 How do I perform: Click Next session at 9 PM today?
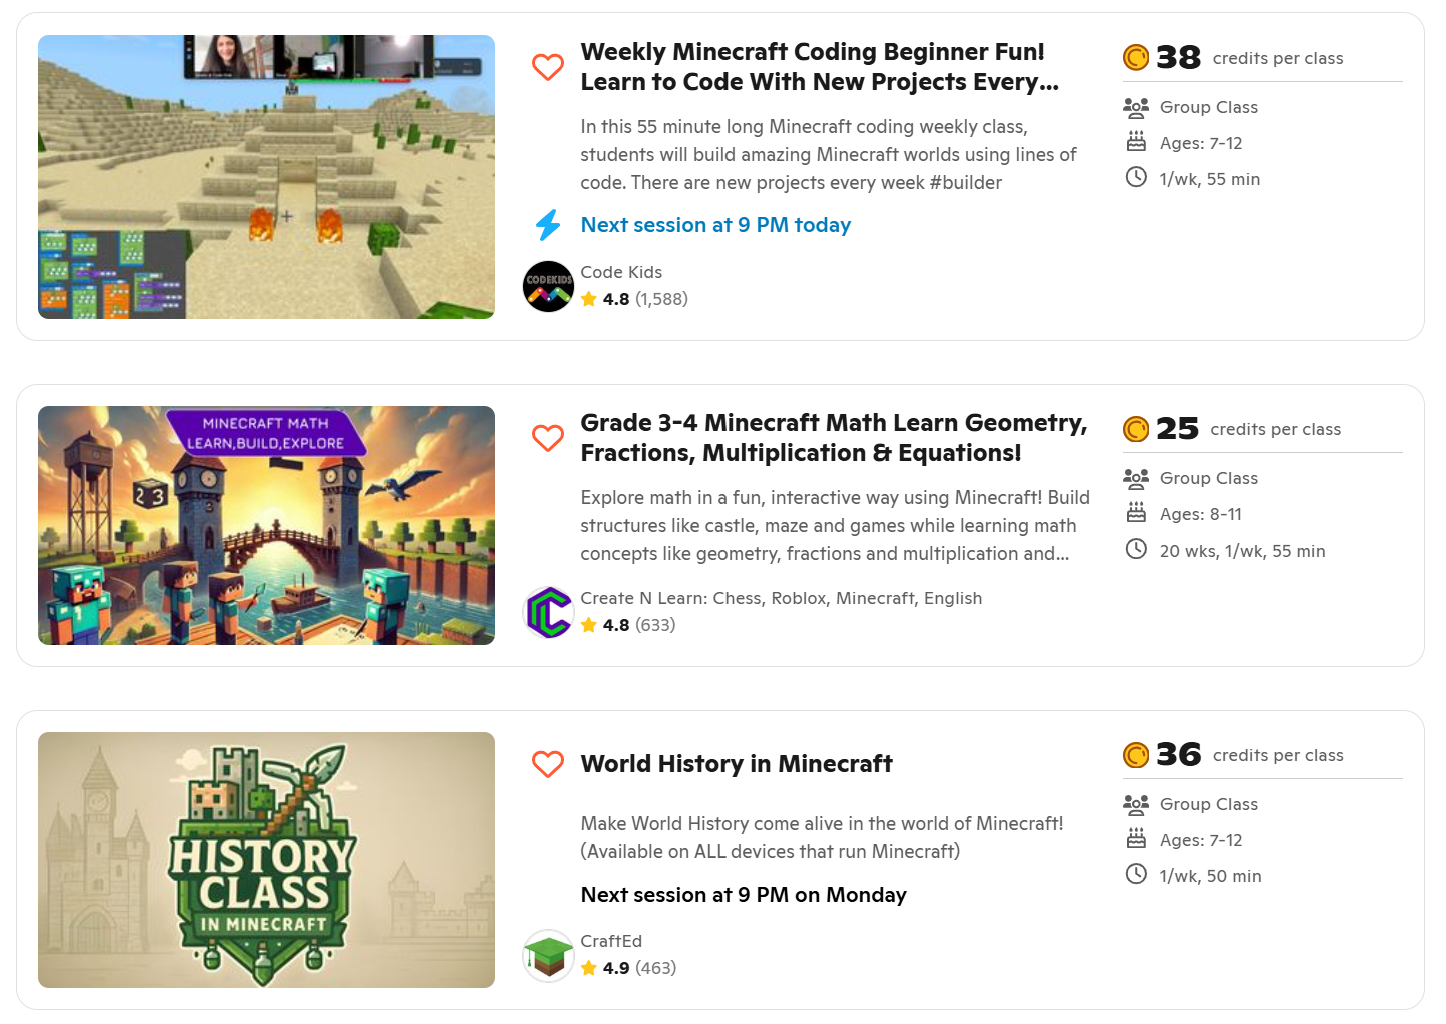(715, 225)
